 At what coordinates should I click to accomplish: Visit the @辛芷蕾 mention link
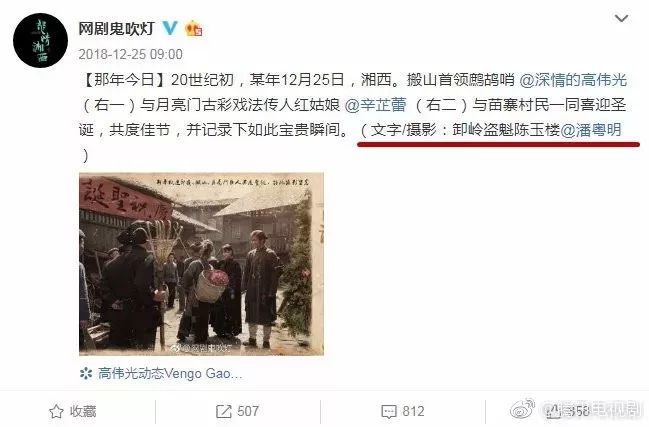(x=375, y=105)
